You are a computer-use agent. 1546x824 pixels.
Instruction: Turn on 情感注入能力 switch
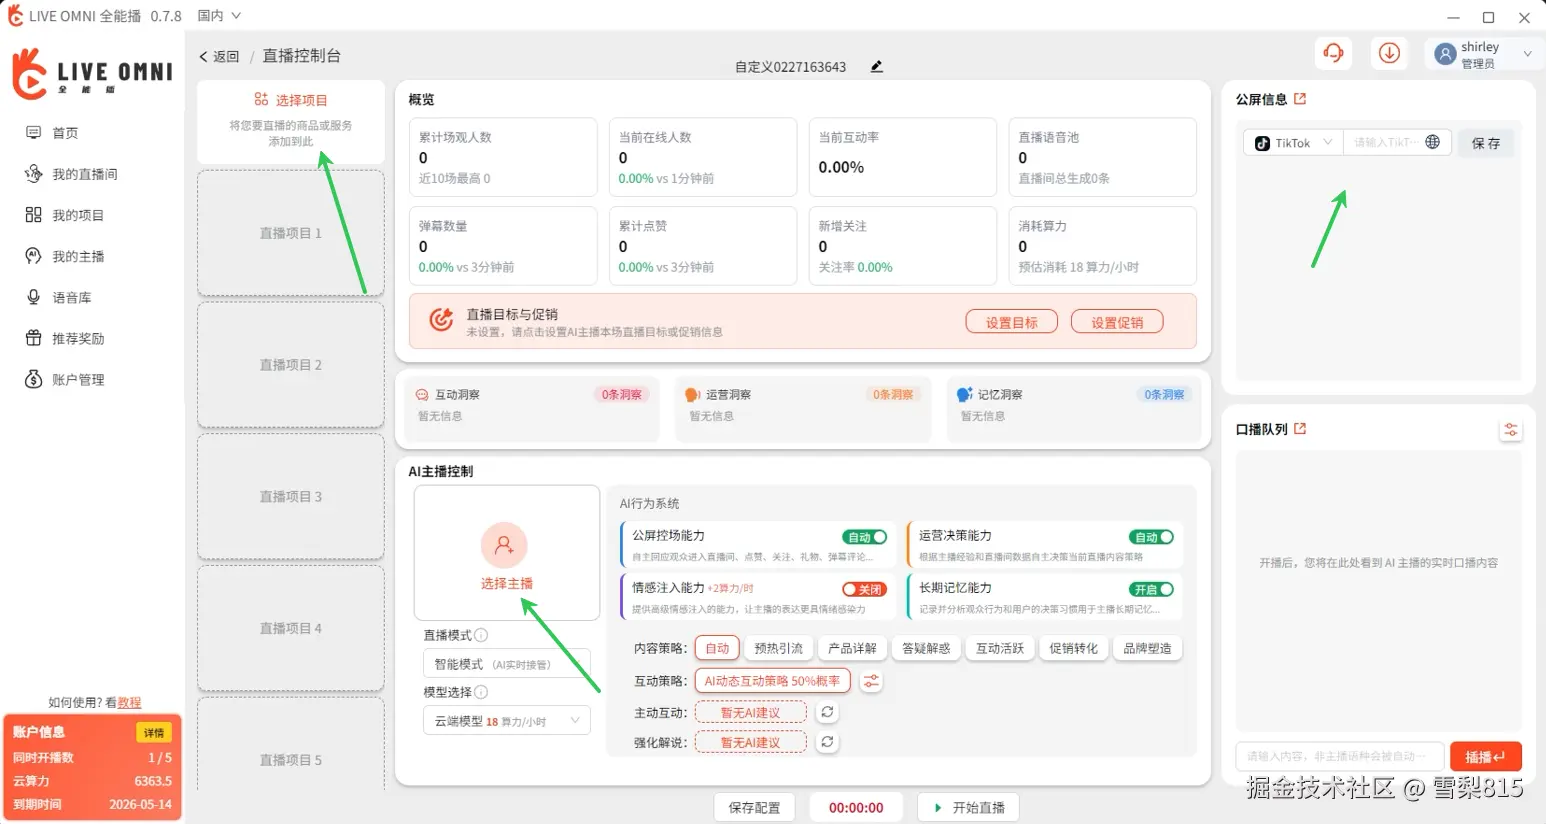[x=865, y=589]
